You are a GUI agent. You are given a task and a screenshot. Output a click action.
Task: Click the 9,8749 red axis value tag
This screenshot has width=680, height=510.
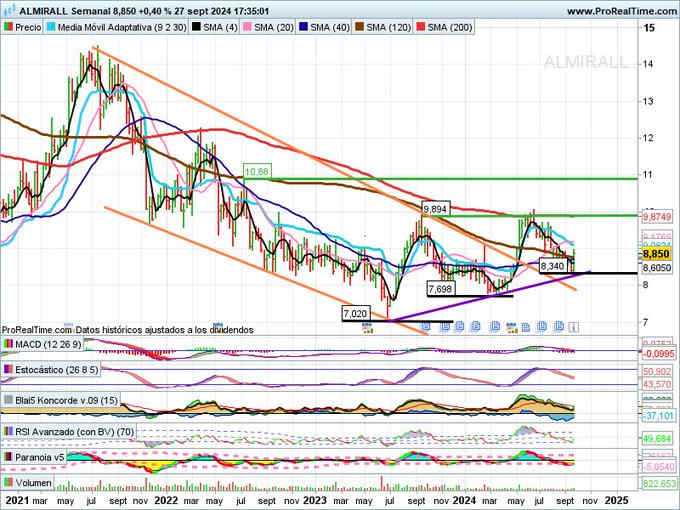pos(656,217)
